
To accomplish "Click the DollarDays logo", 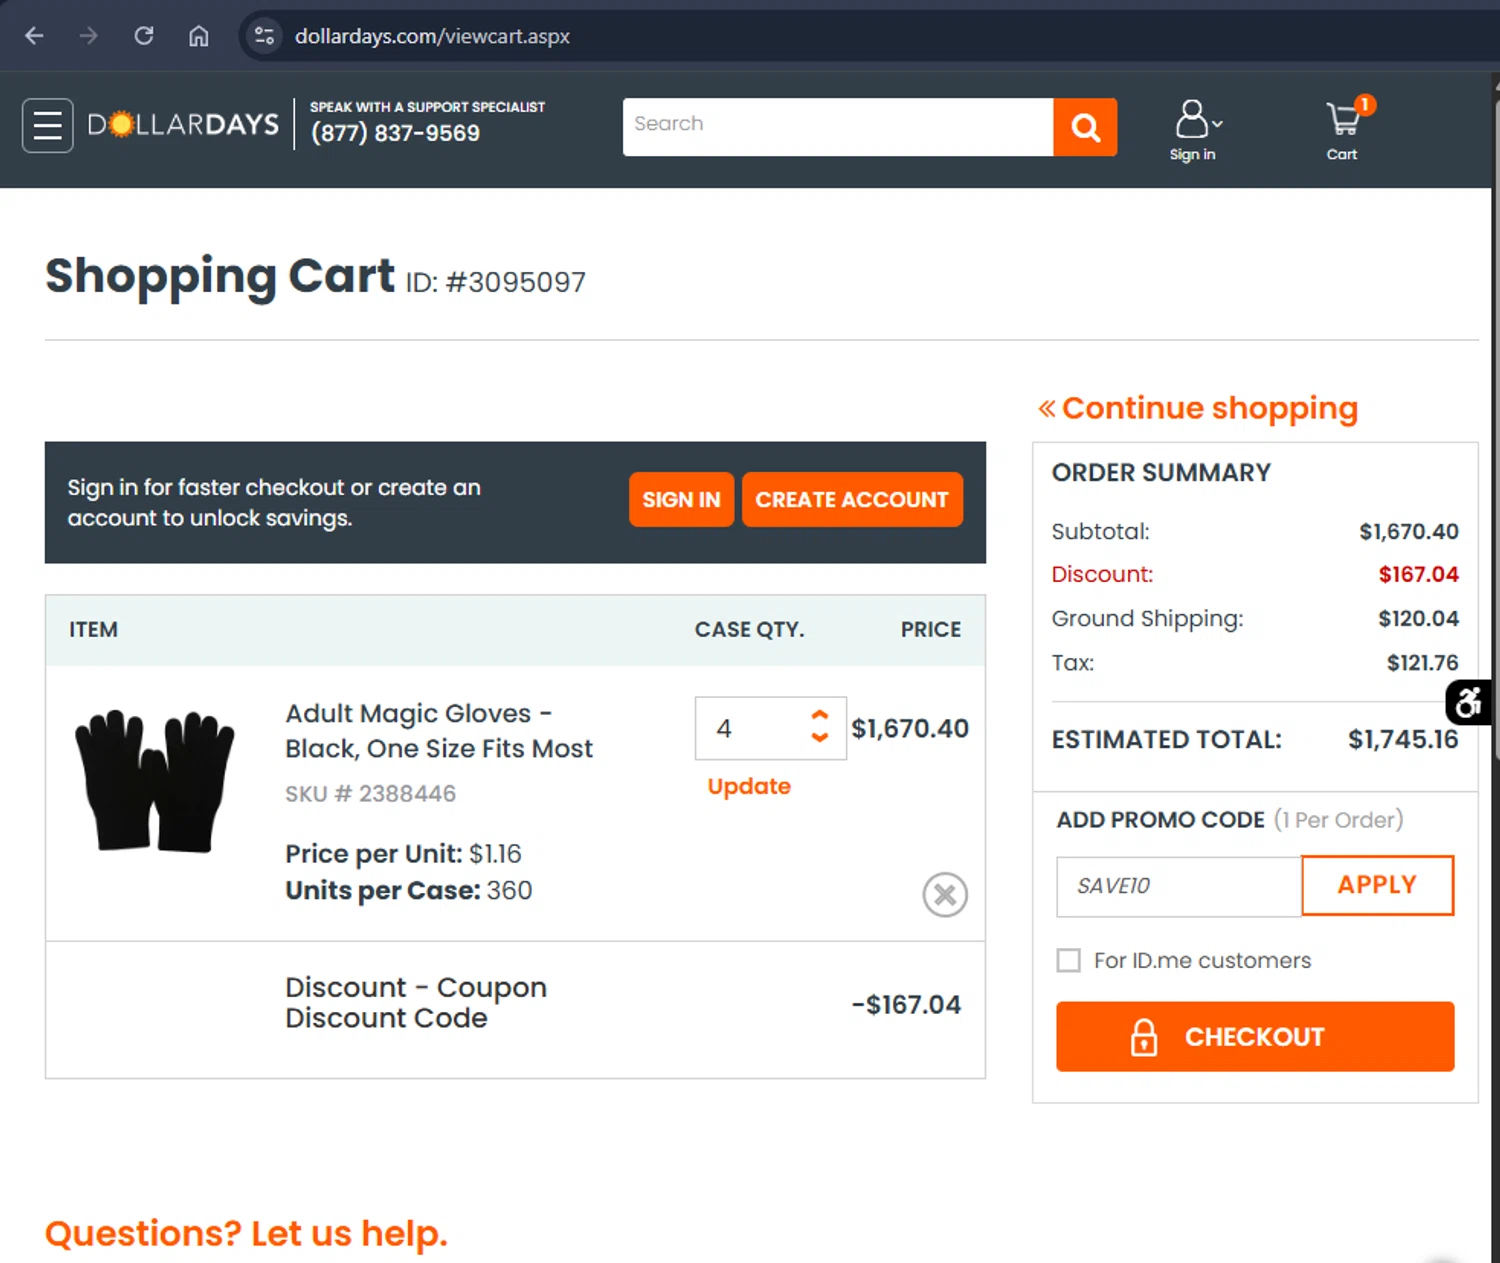I will pos(183,124).
